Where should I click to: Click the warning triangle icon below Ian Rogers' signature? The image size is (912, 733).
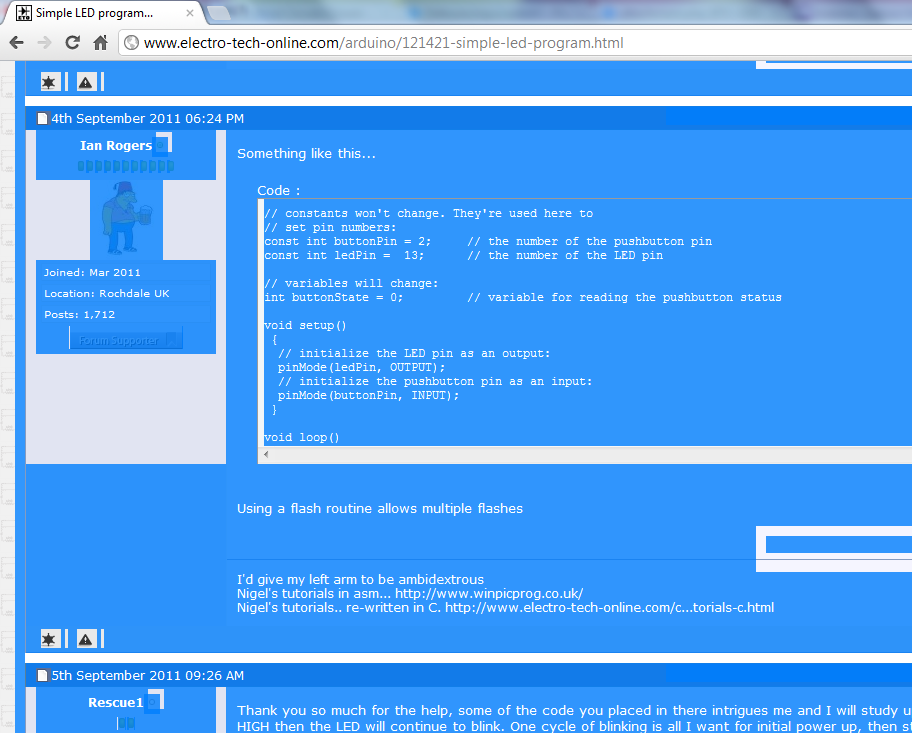pyautogui.click(x=86, y=639)
